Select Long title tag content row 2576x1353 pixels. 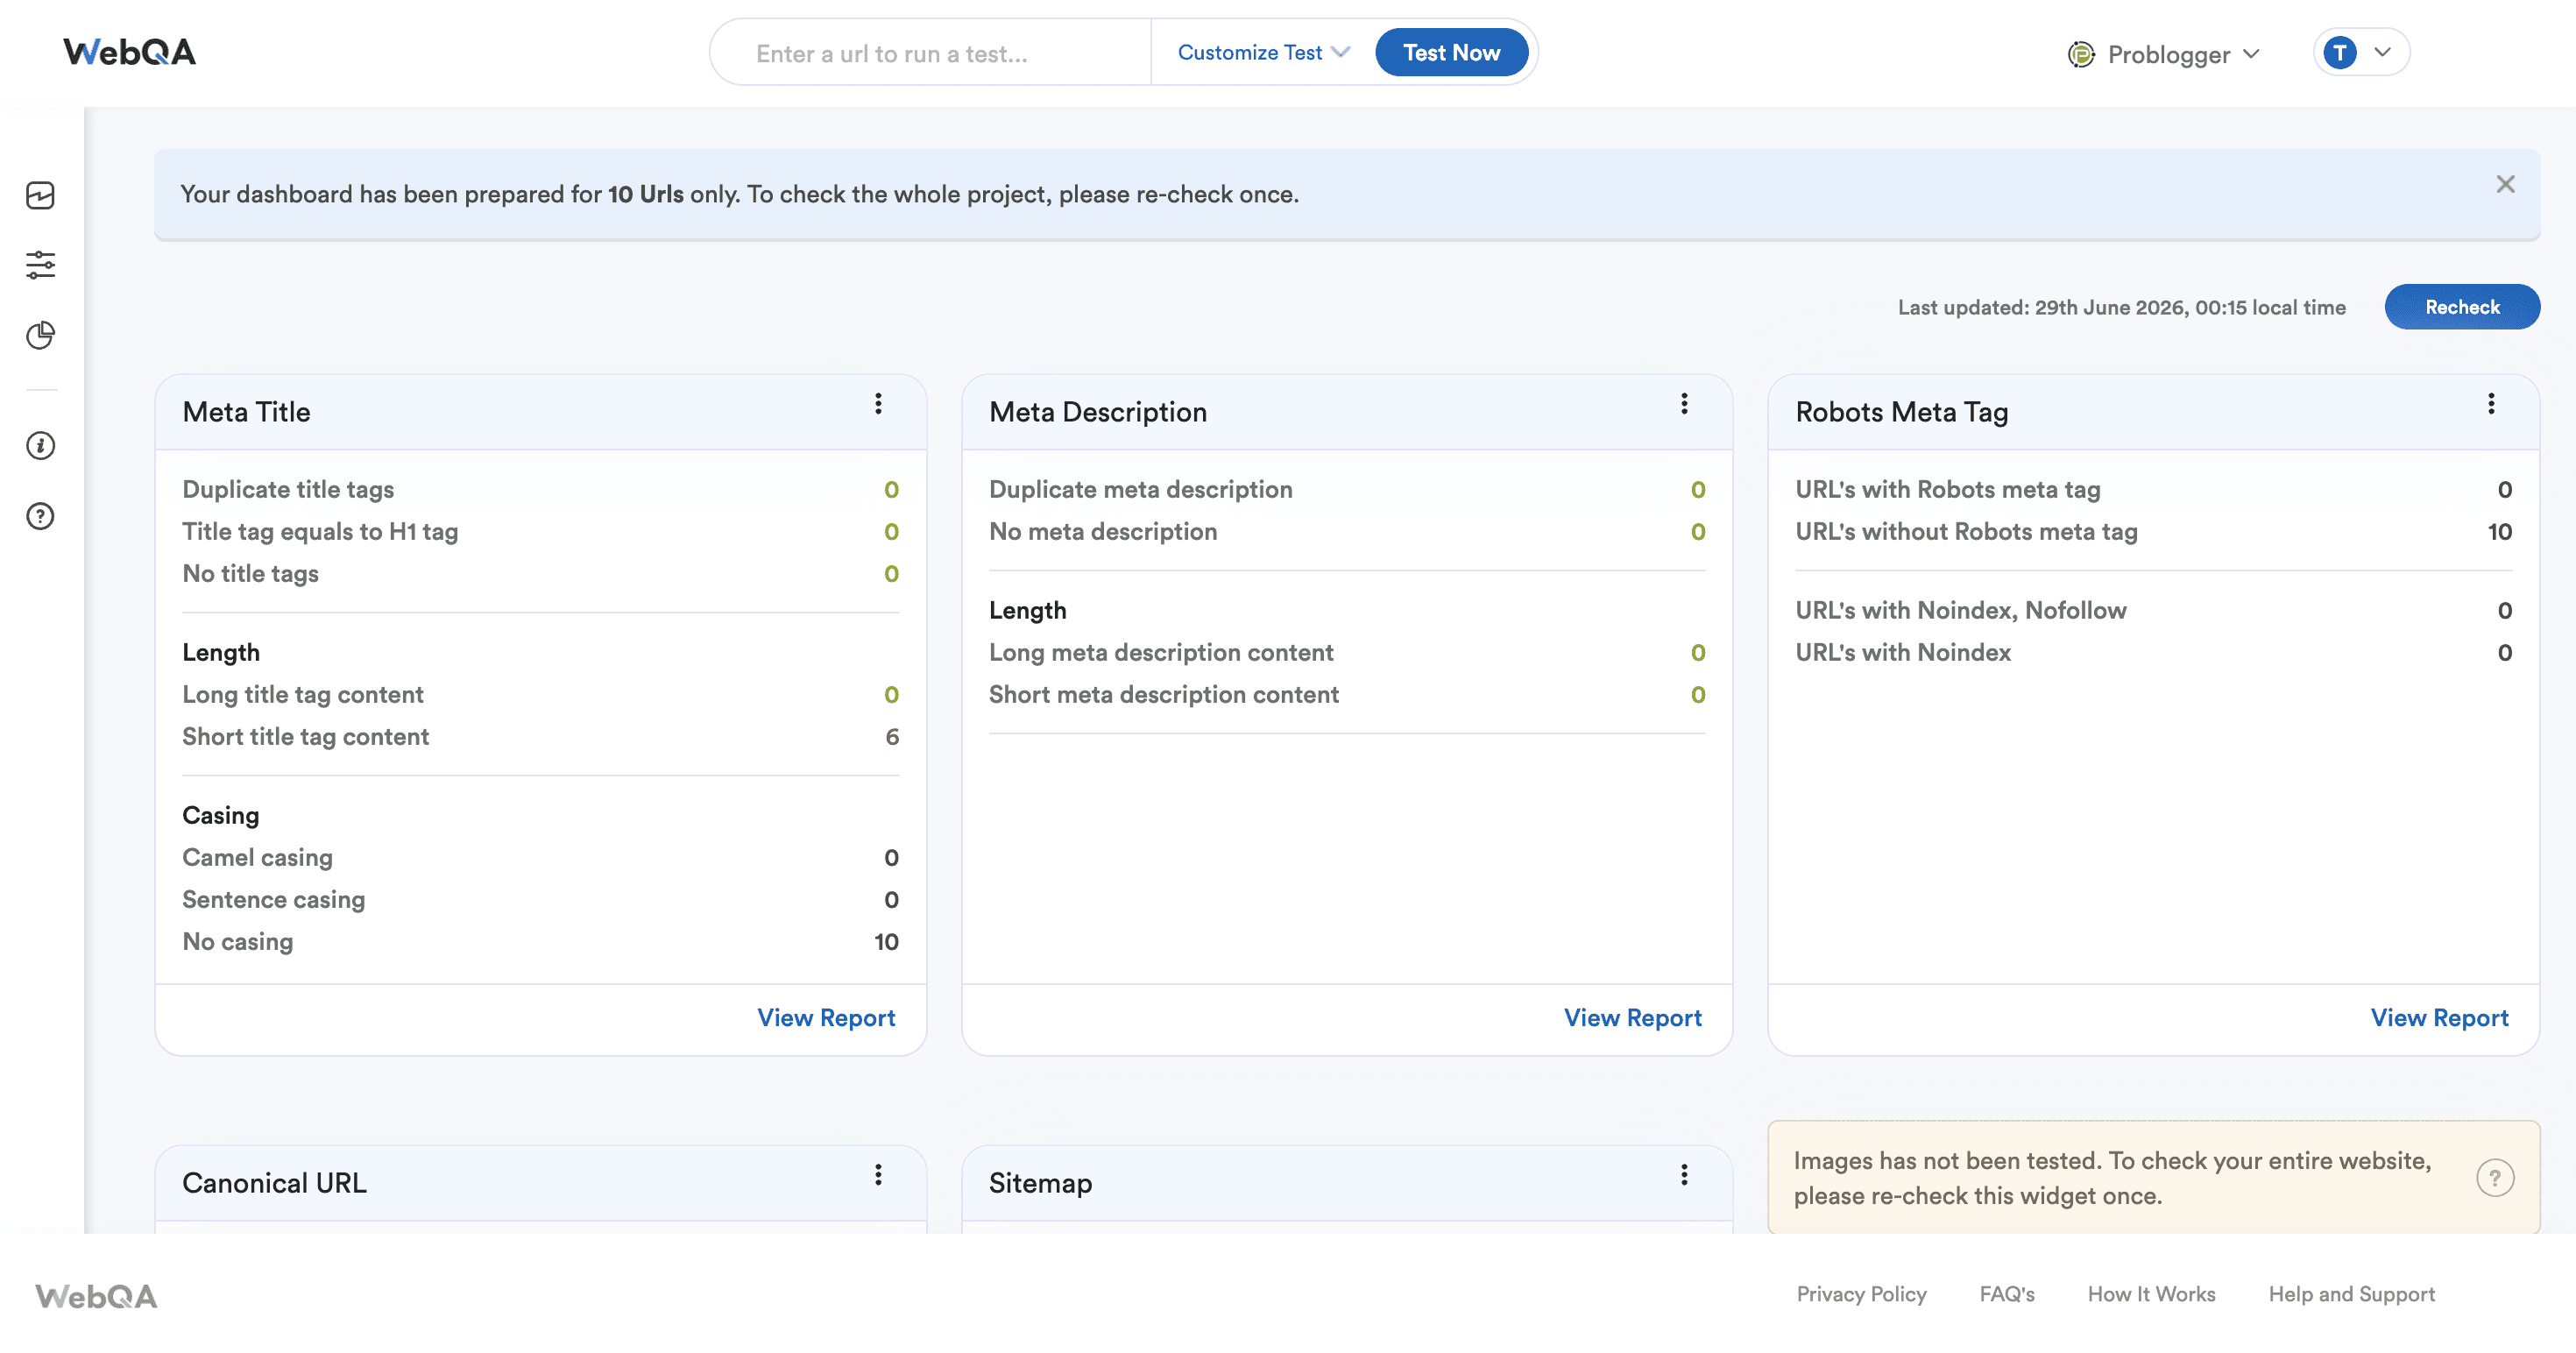[540, 695]
